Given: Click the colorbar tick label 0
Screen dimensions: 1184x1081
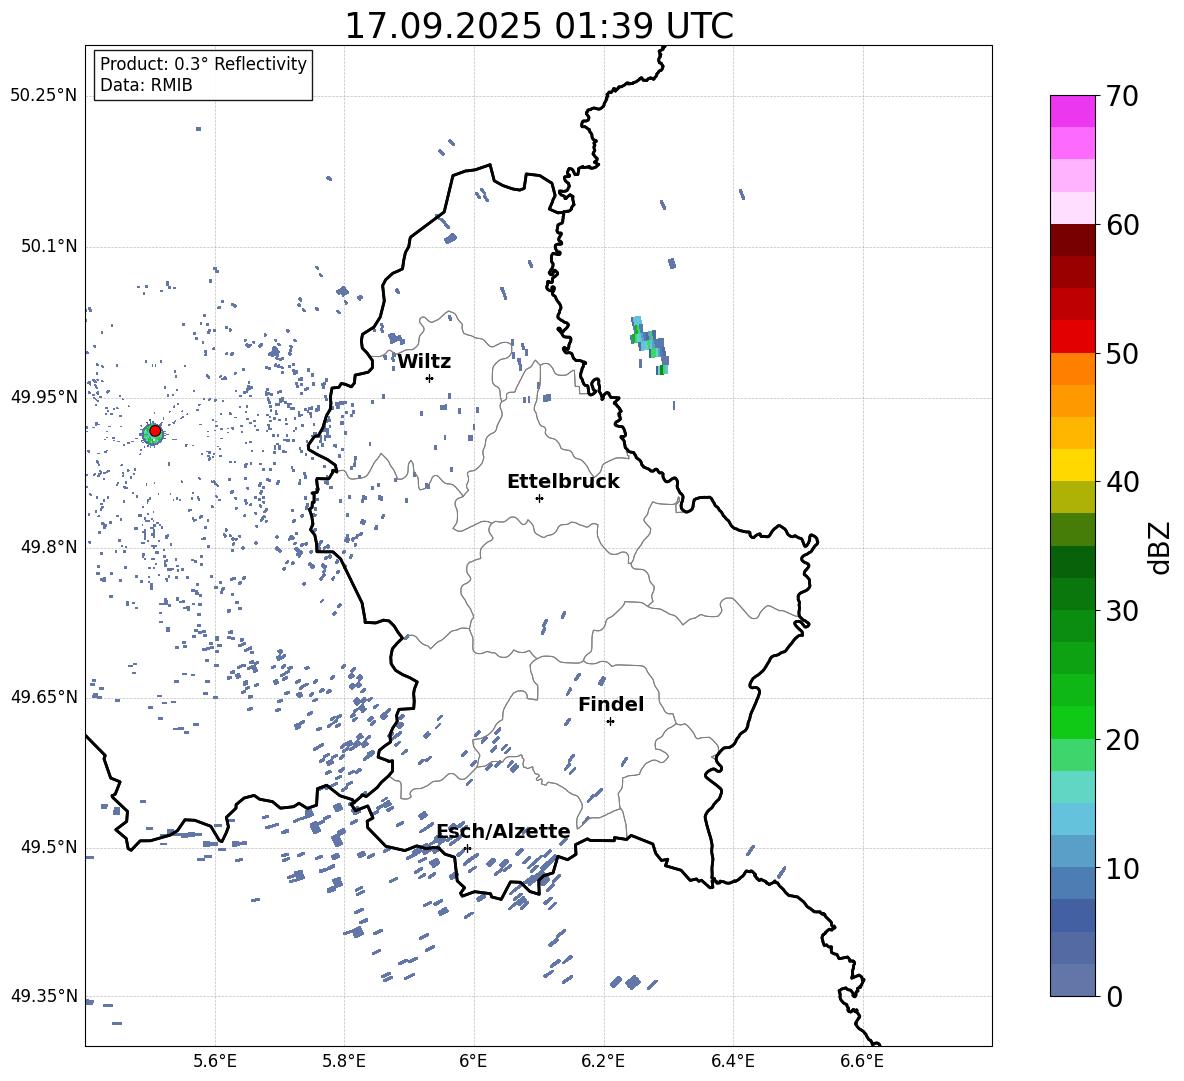Looking at the screenshot, I should (x=1114, y=997).
